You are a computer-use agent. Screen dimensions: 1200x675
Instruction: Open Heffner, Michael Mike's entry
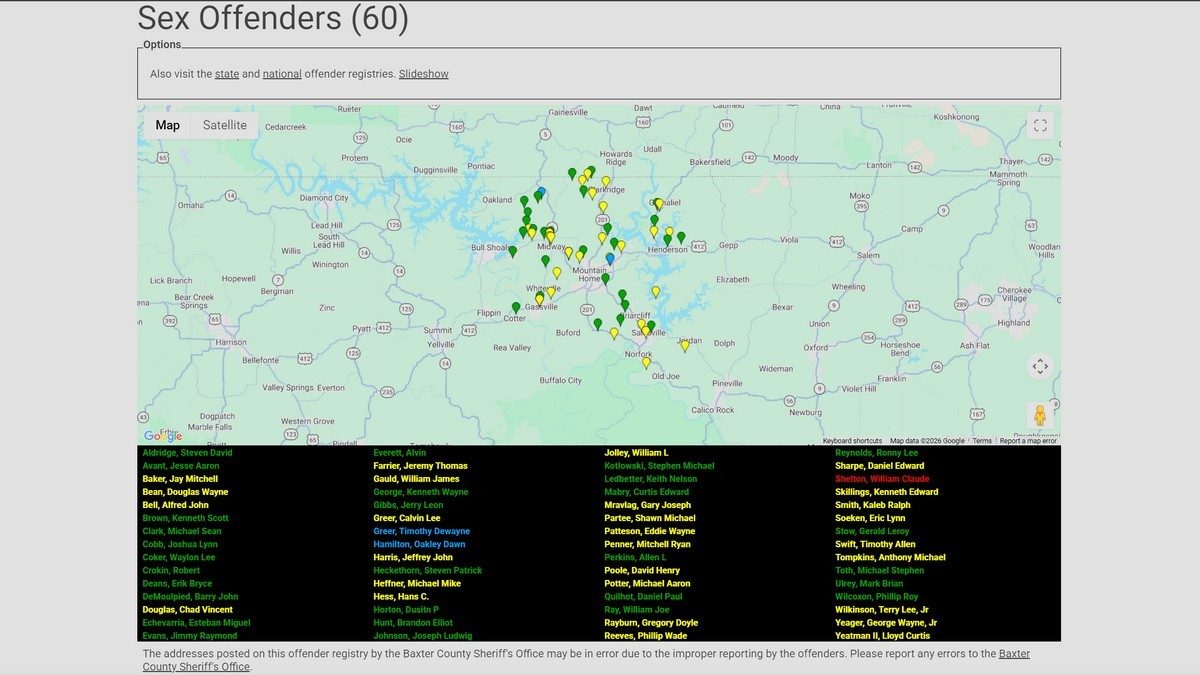tap(417, 583)
